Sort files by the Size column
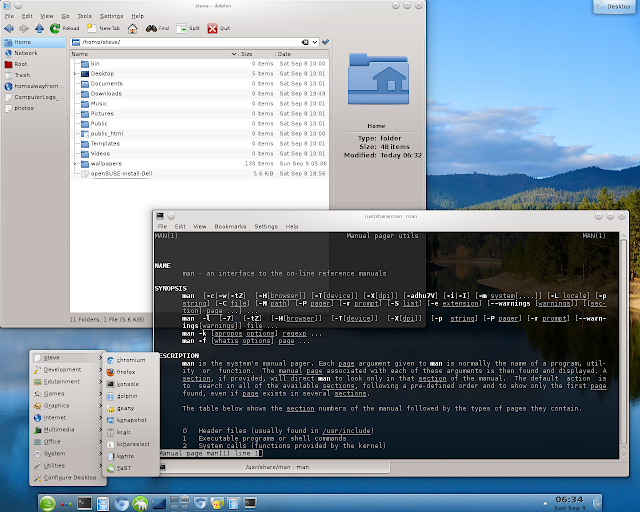Image resolution: width=640 pixels, height=512 pixels. 257,54
